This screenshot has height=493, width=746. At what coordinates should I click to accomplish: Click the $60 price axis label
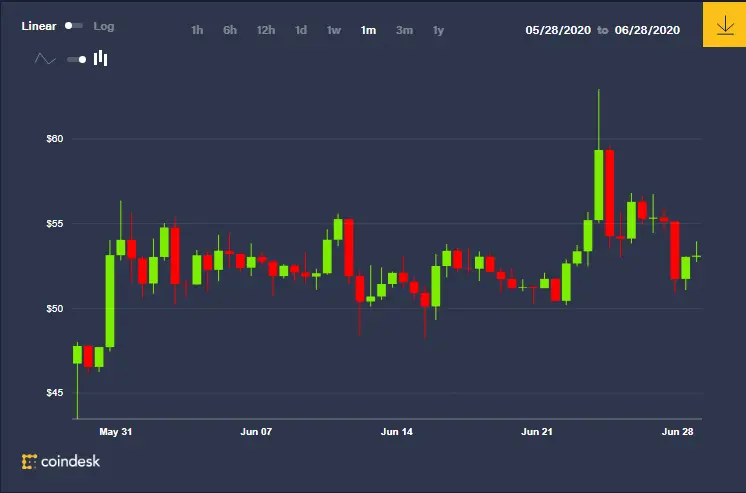point(54,138)
